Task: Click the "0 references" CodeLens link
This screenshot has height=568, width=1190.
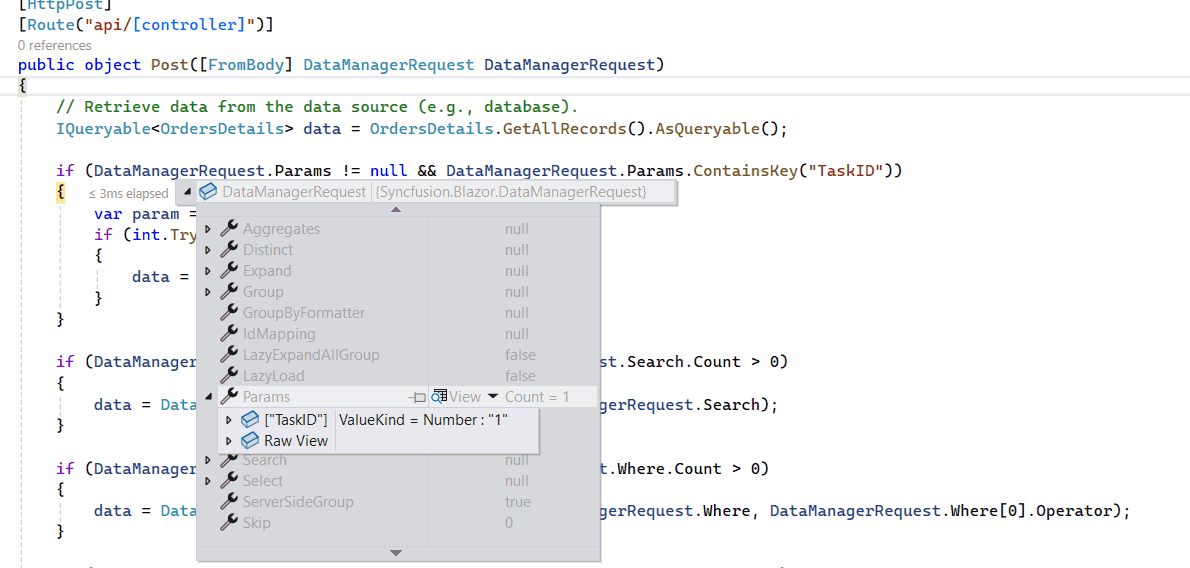Action: (54, 45)
